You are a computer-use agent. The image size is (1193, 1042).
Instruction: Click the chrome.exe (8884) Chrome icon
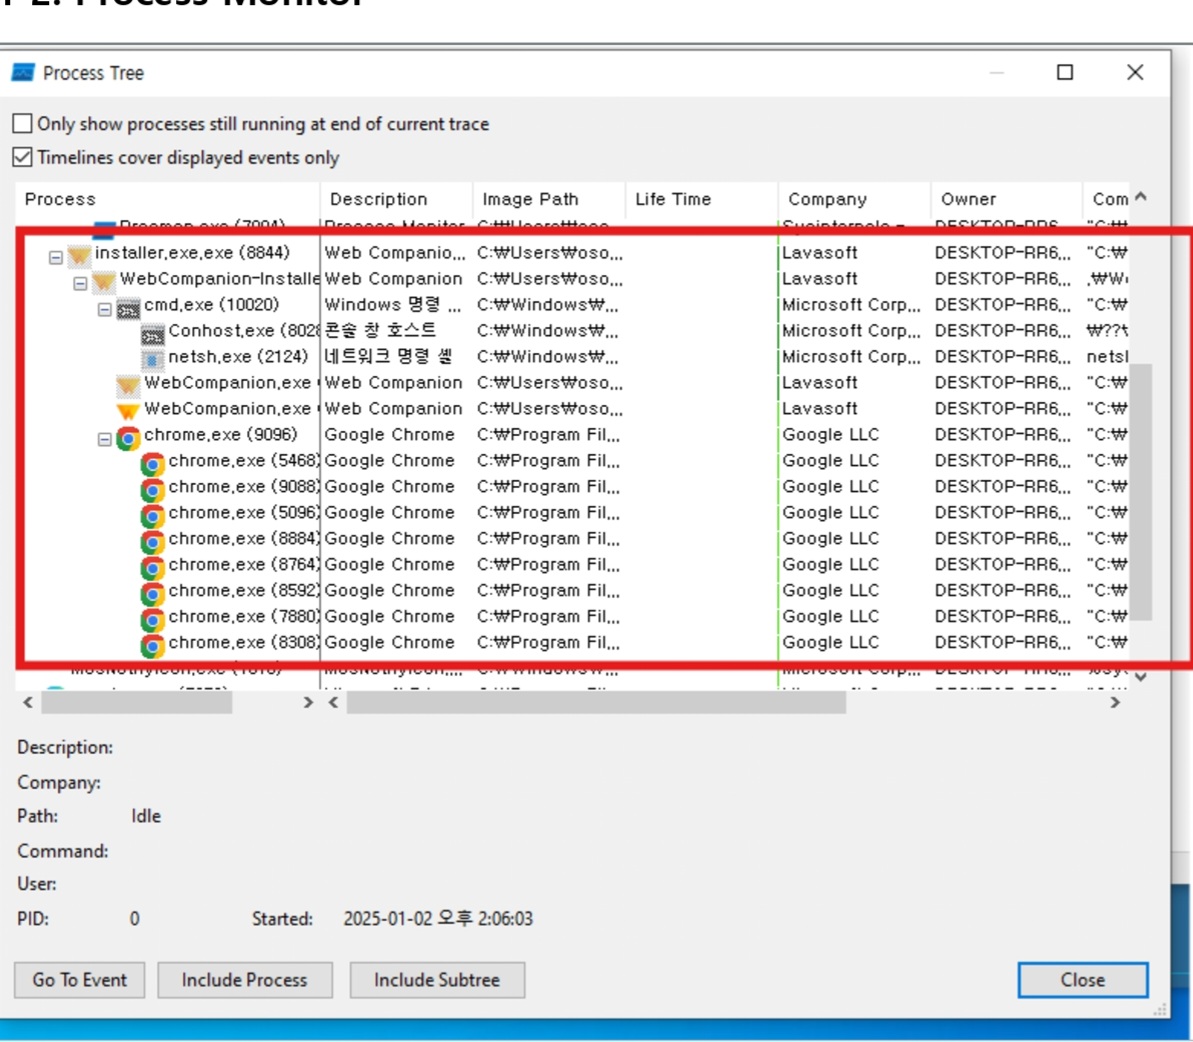click(x=152, y=542)
